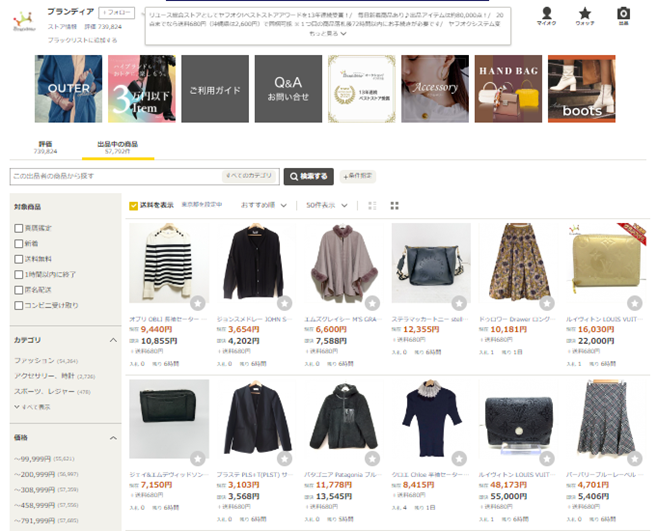Add the black pouch item to watchlist

(x=198, y=458)
